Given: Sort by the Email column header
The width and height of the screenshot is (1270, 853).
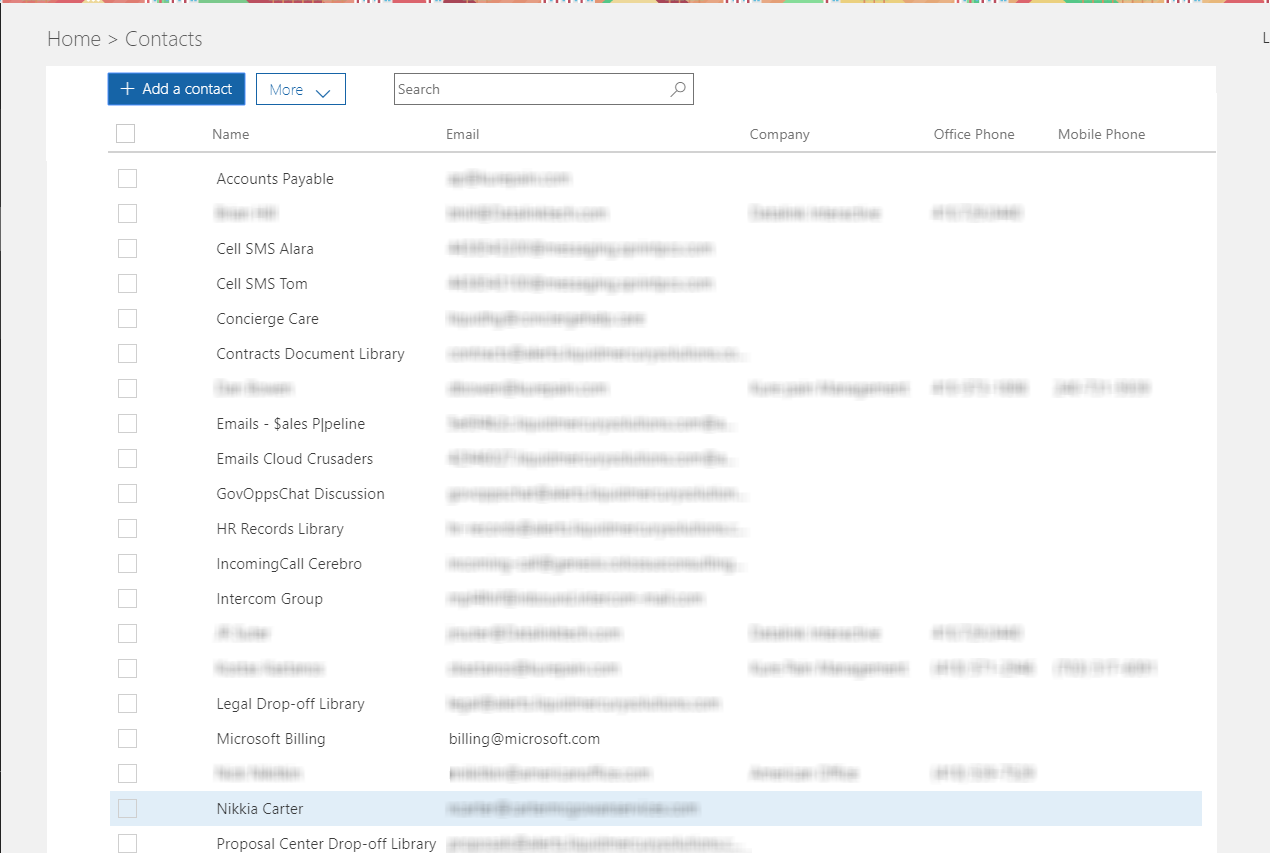Looking at the screenshot, I should (x=463, y=134).
